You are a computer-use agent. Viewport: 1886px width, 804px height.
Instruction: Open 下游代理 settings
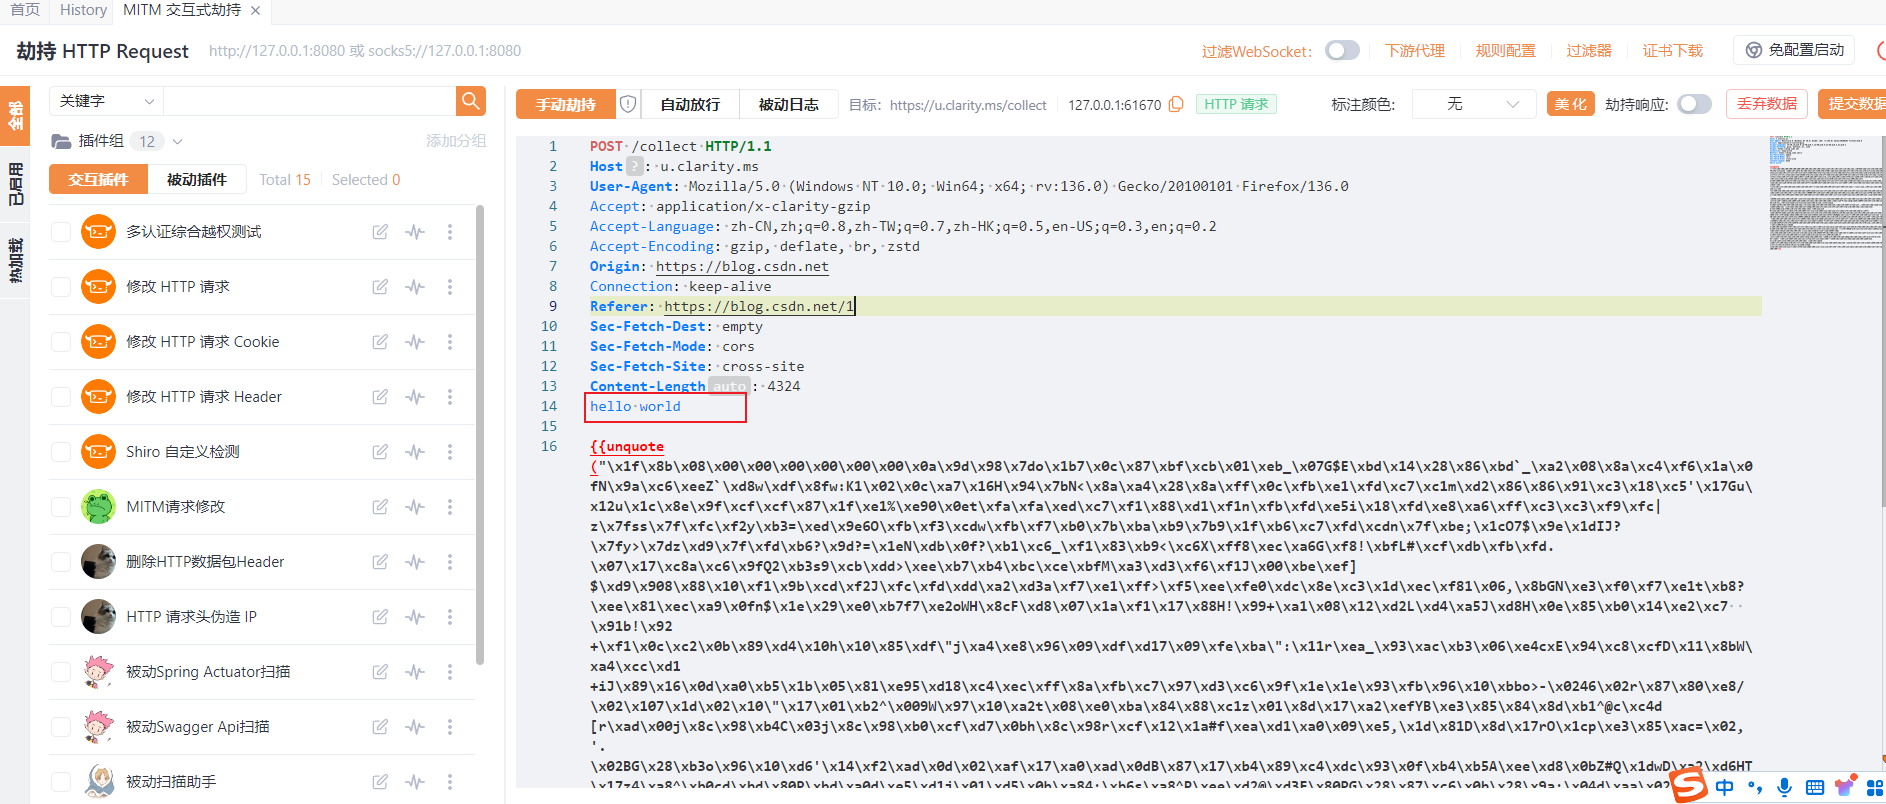1414,50
